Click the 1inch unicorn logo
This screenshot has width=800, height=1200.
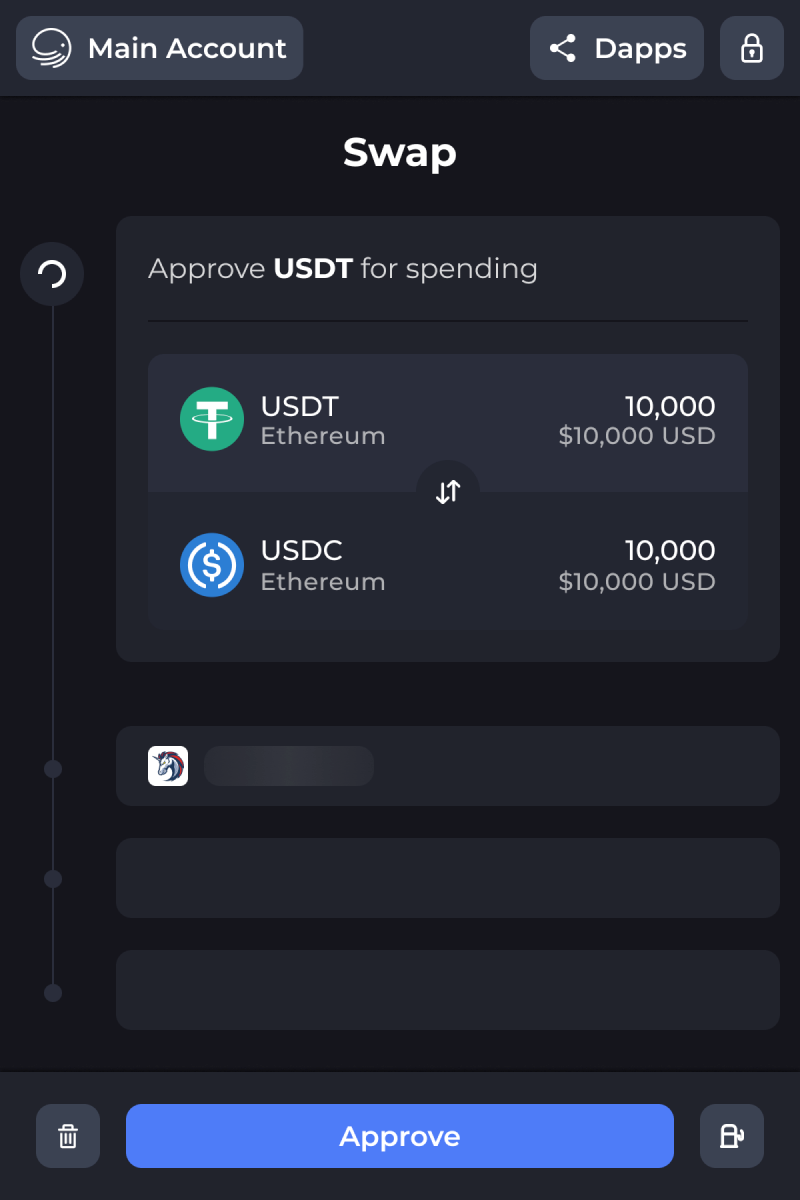click(x=168, y=766)
